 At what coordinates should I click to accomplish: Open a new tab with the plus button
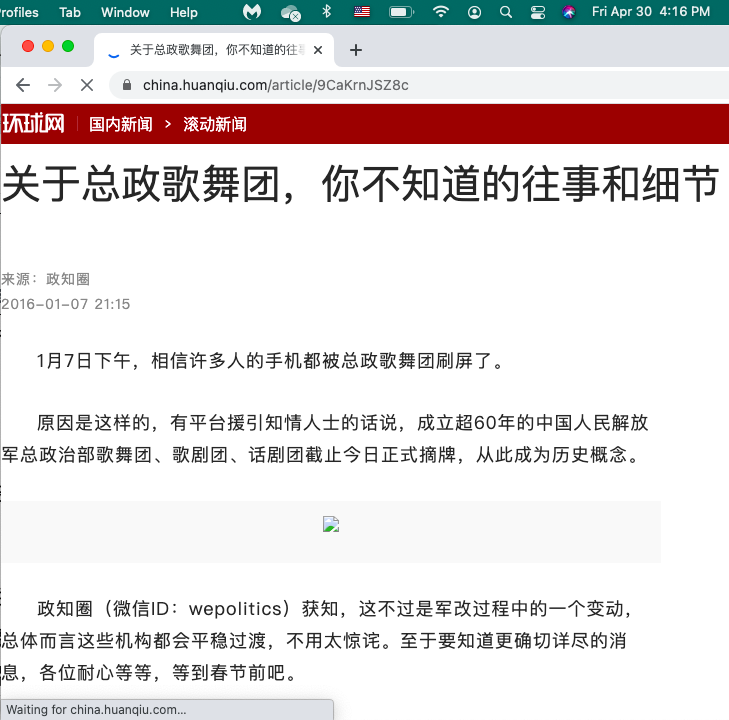point(355,50)
